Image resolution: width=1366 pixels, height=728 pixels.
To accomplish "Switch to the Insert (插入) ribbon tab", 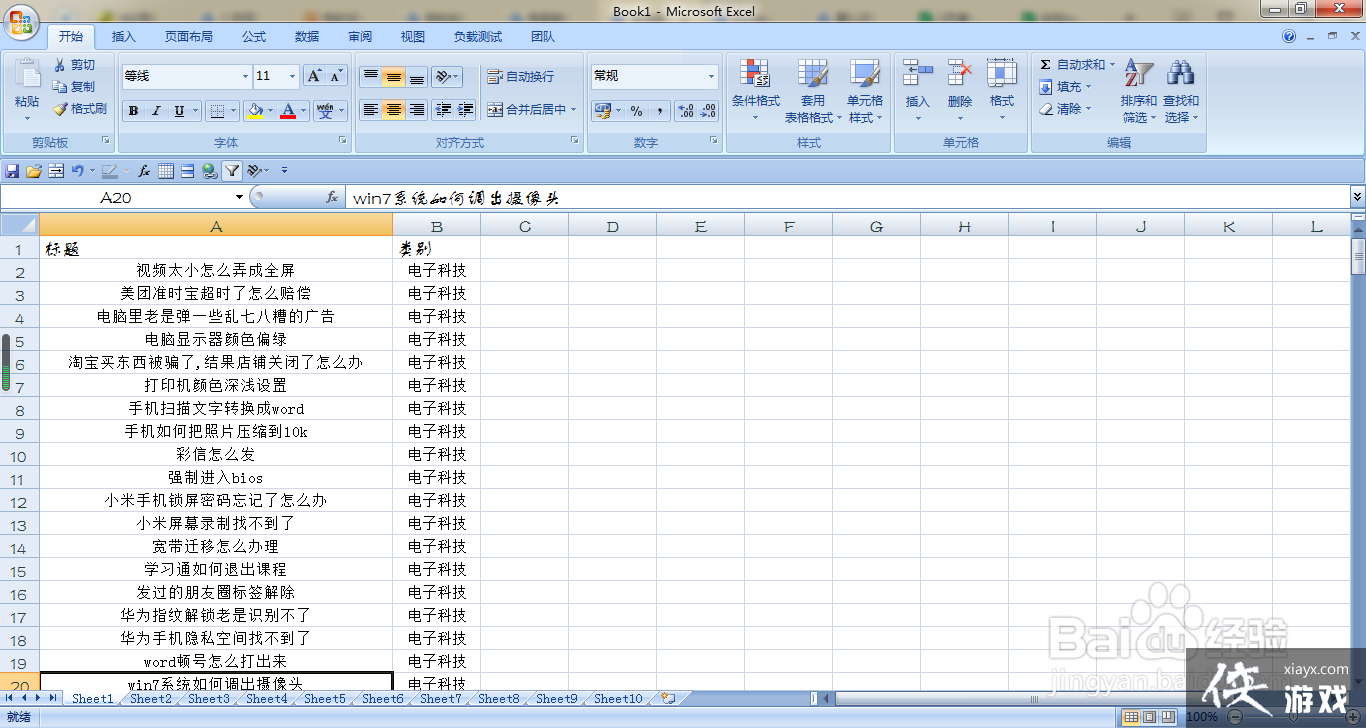I will click(124, 37).
